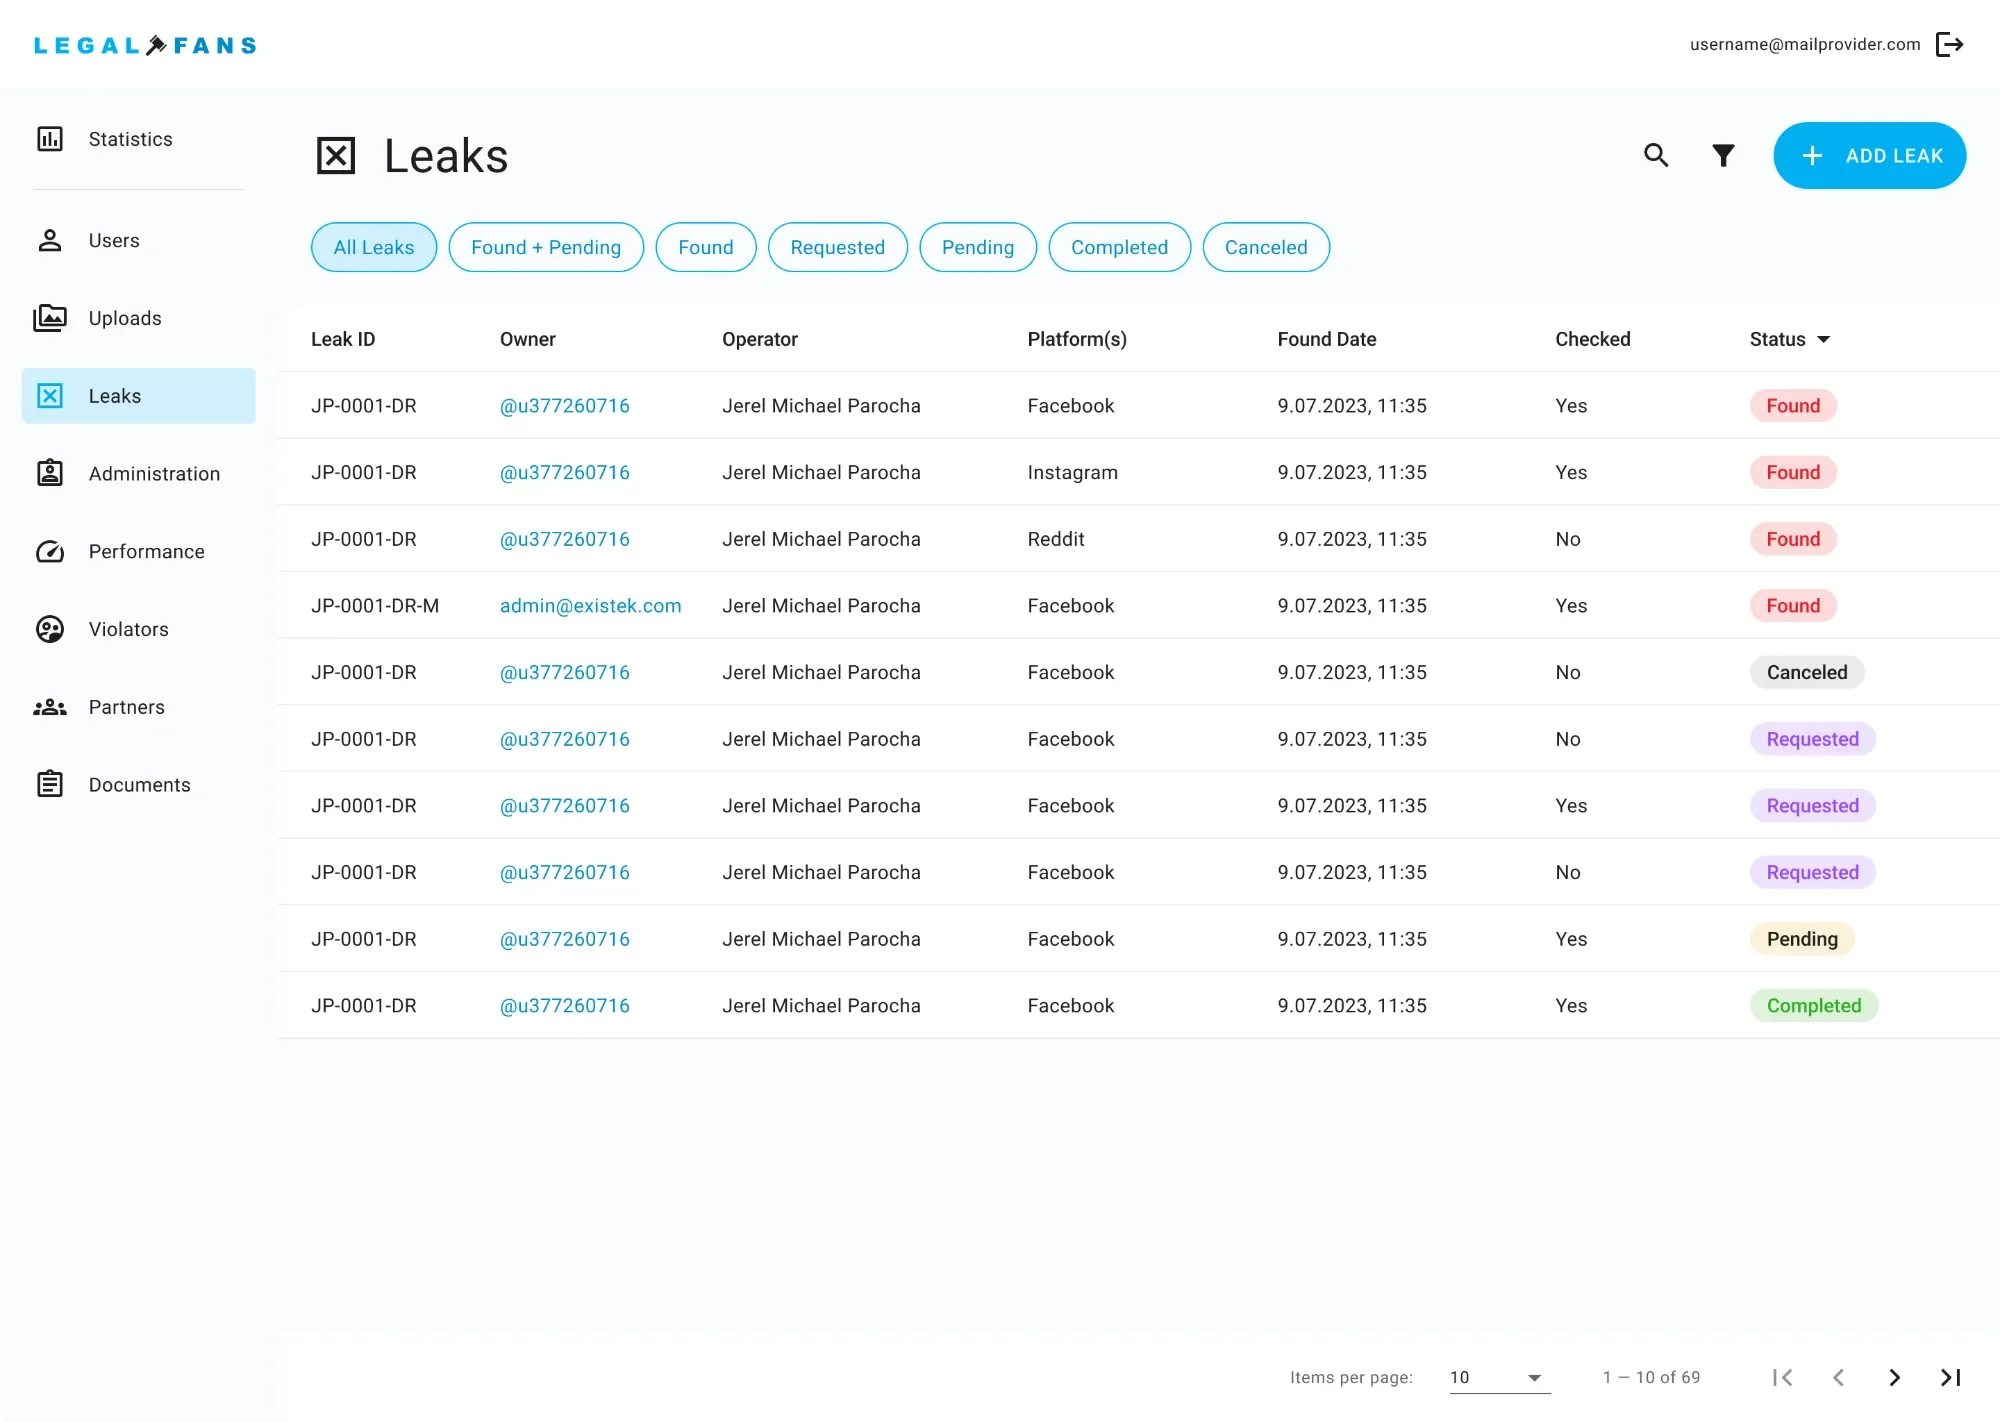
Task: Click the Administration badge icon in sidebar
Action: coord(50,473)
